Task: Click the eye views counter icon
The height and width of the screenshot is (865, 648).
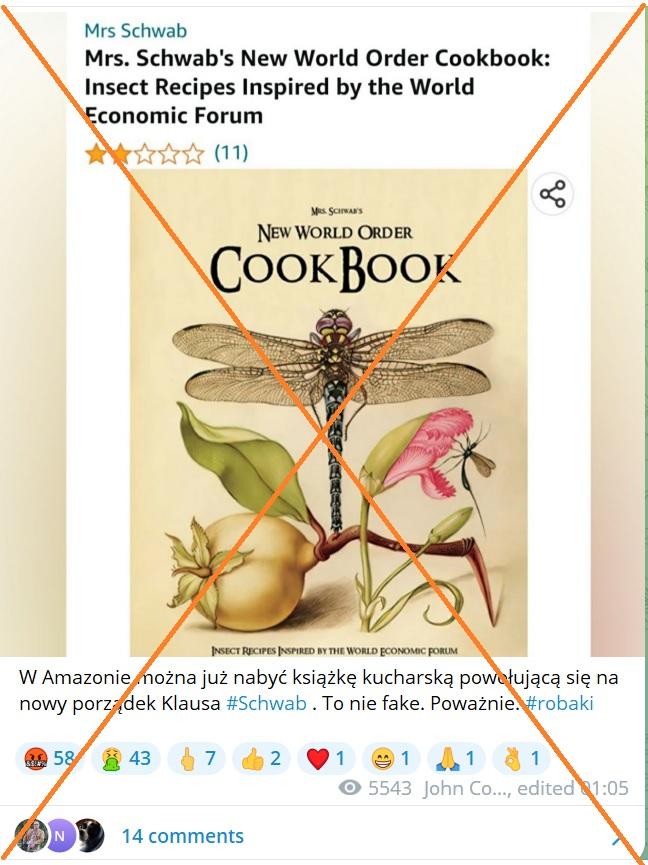Action: tap(350, 788)
